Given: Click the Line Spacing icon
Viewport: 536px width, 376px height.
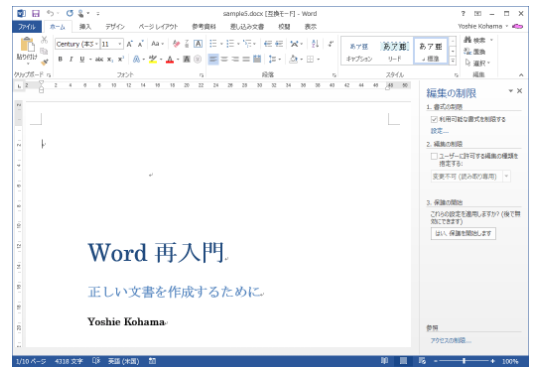Looking at the screenshot, I should pos(272,59).
